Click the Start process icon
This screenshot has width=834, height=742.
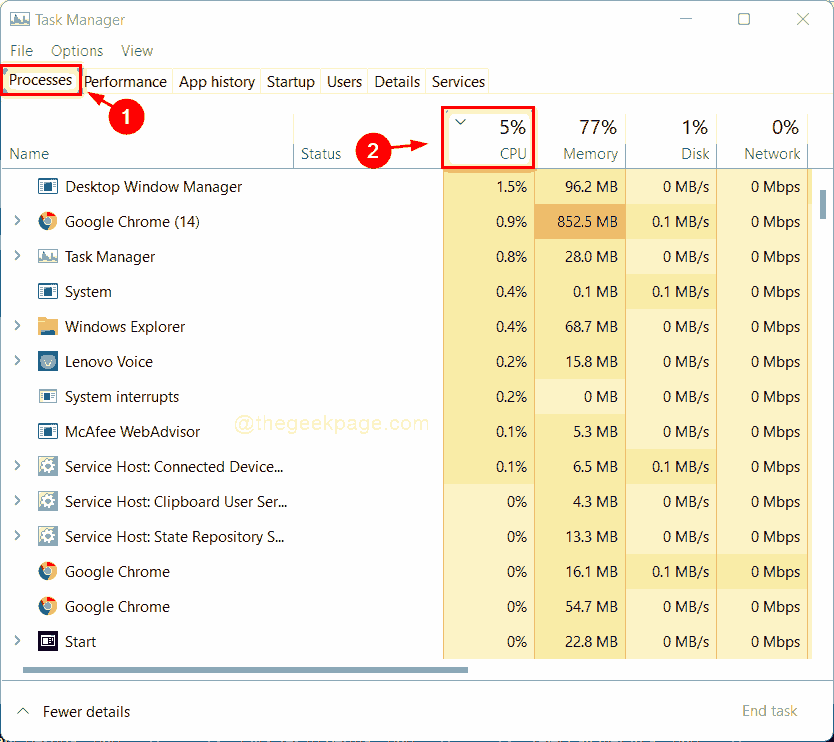47,641
